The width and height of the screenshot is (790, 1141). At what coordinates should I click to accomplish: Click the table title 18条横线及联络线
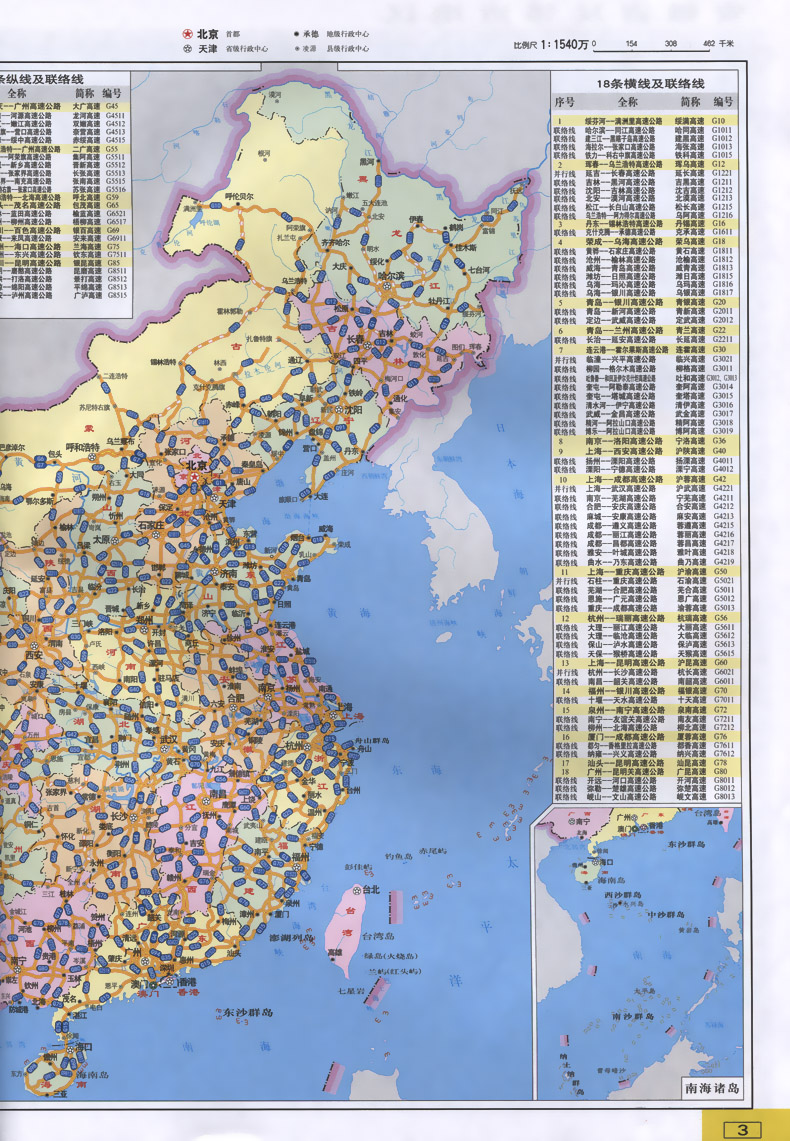pyautogui.click(x=650, y=84)
